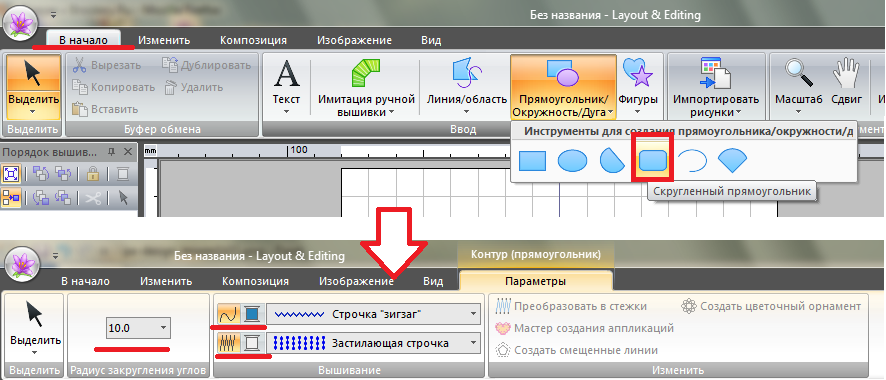Click the Удалить (Delete) trash command

193,87
